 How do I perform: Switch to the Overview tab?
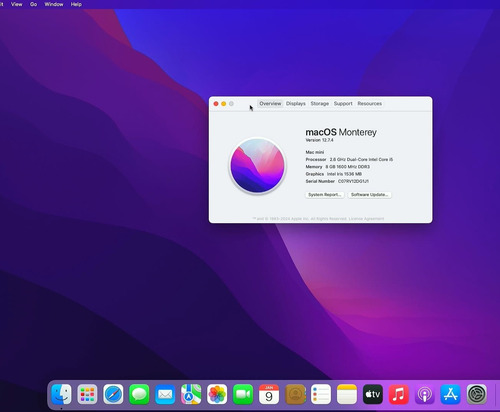pyautogui.click(x=270, y=104)
